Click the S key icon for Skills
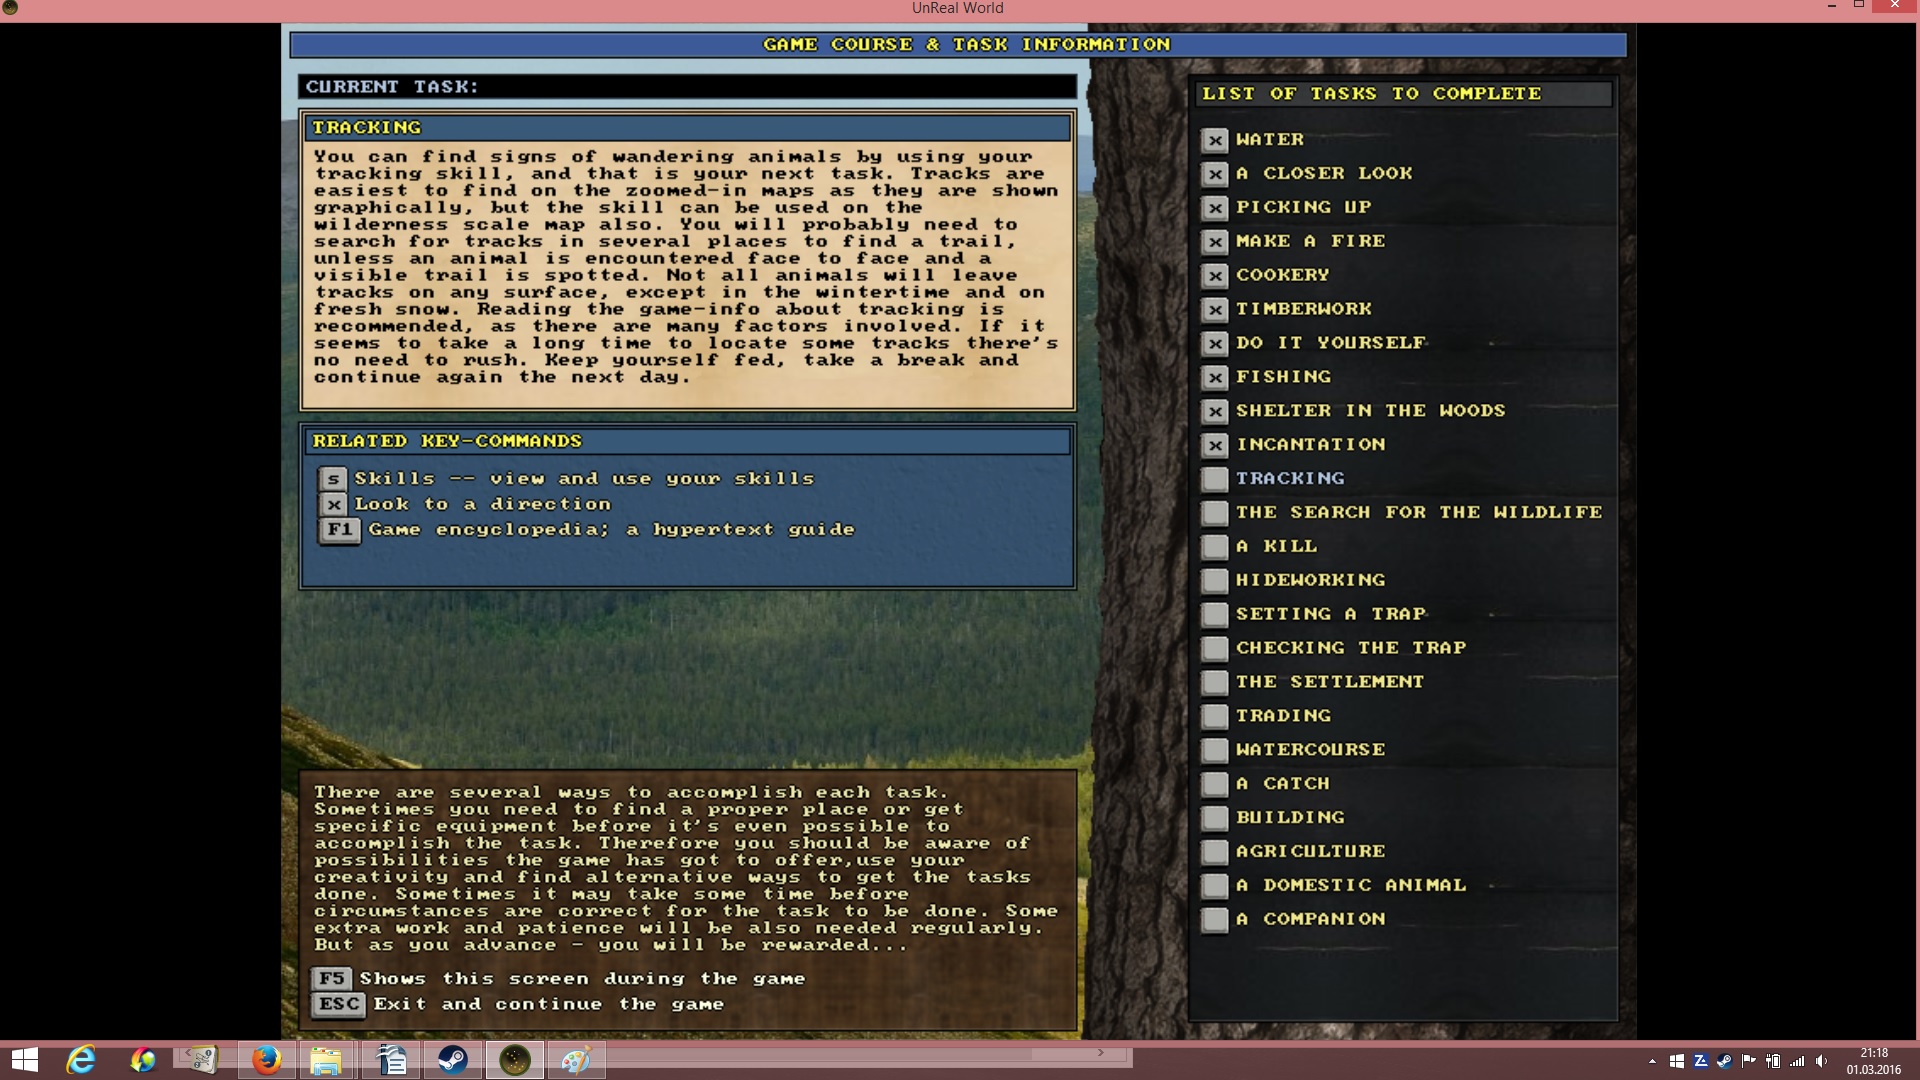This screenshot has width=1920, height=1080. tap(333, 479)
